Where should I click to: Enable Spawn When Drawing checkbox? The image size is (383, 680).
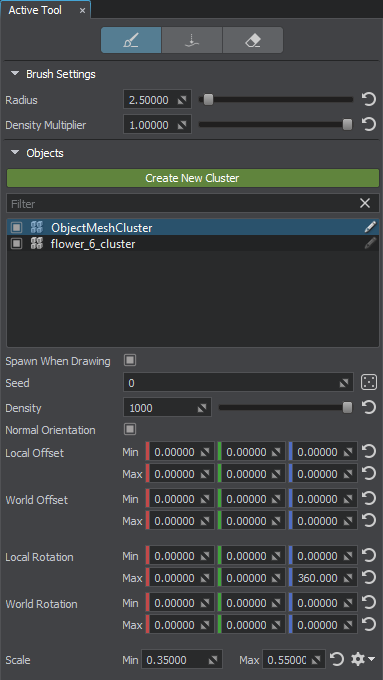pos(130,360)
